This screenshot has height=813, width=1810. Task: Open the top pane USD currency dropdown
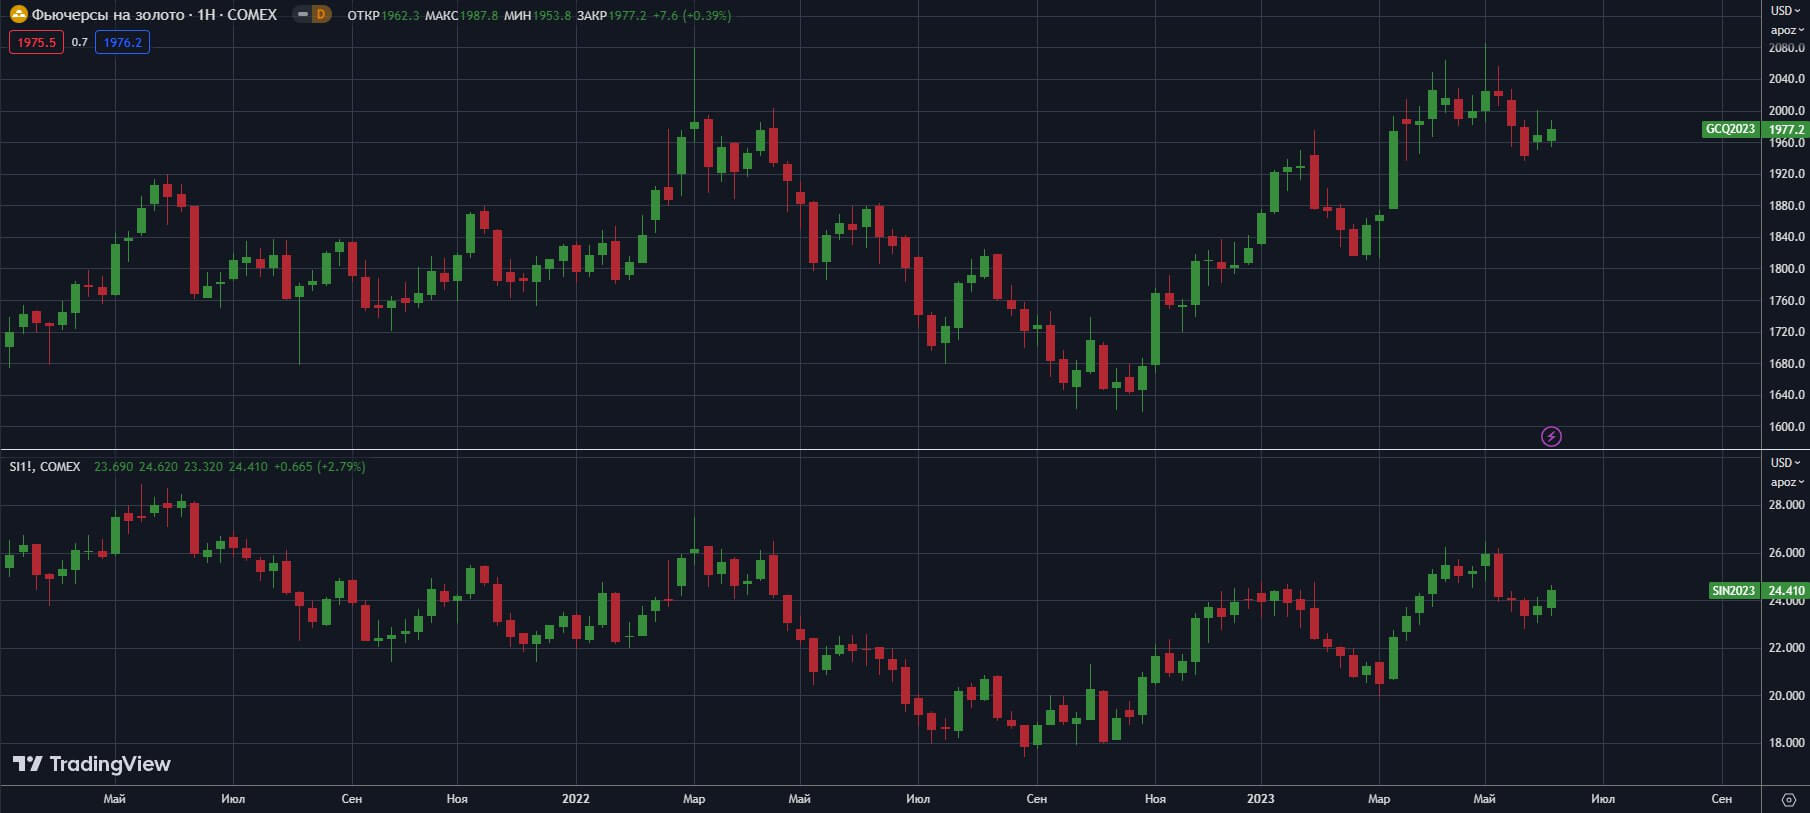(x=1786, y=10)
